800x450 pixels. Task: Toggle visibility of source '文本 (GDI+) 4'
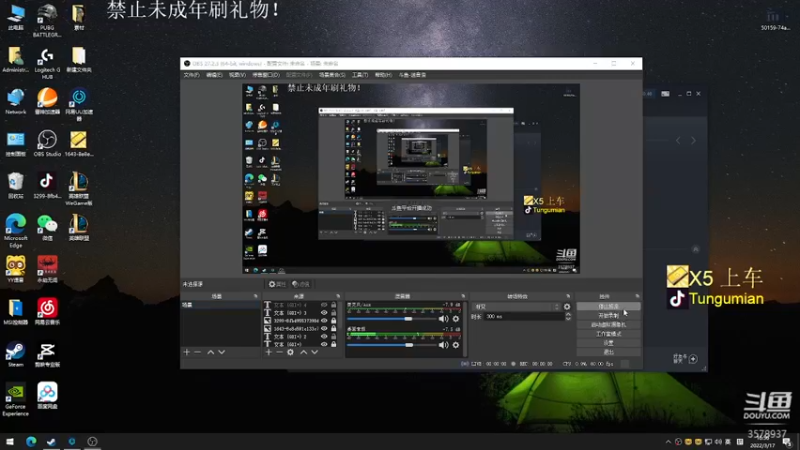tap(324, 305)
